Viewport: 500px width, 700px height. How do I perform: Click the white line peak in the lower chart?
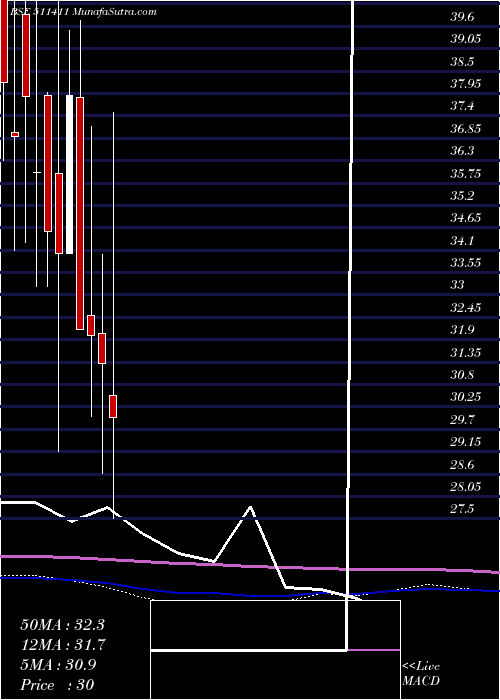[x=250, y=507]
